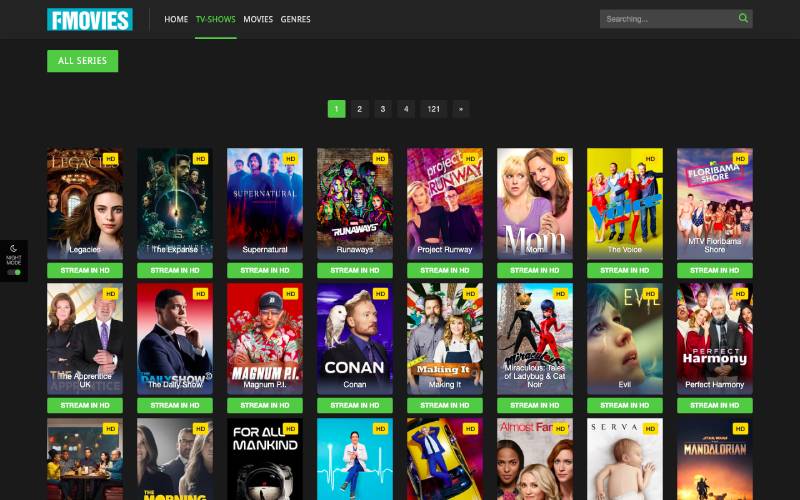800x500 pixels.
Task: Open the Home menu item
Action: click(x=176, y=19)
